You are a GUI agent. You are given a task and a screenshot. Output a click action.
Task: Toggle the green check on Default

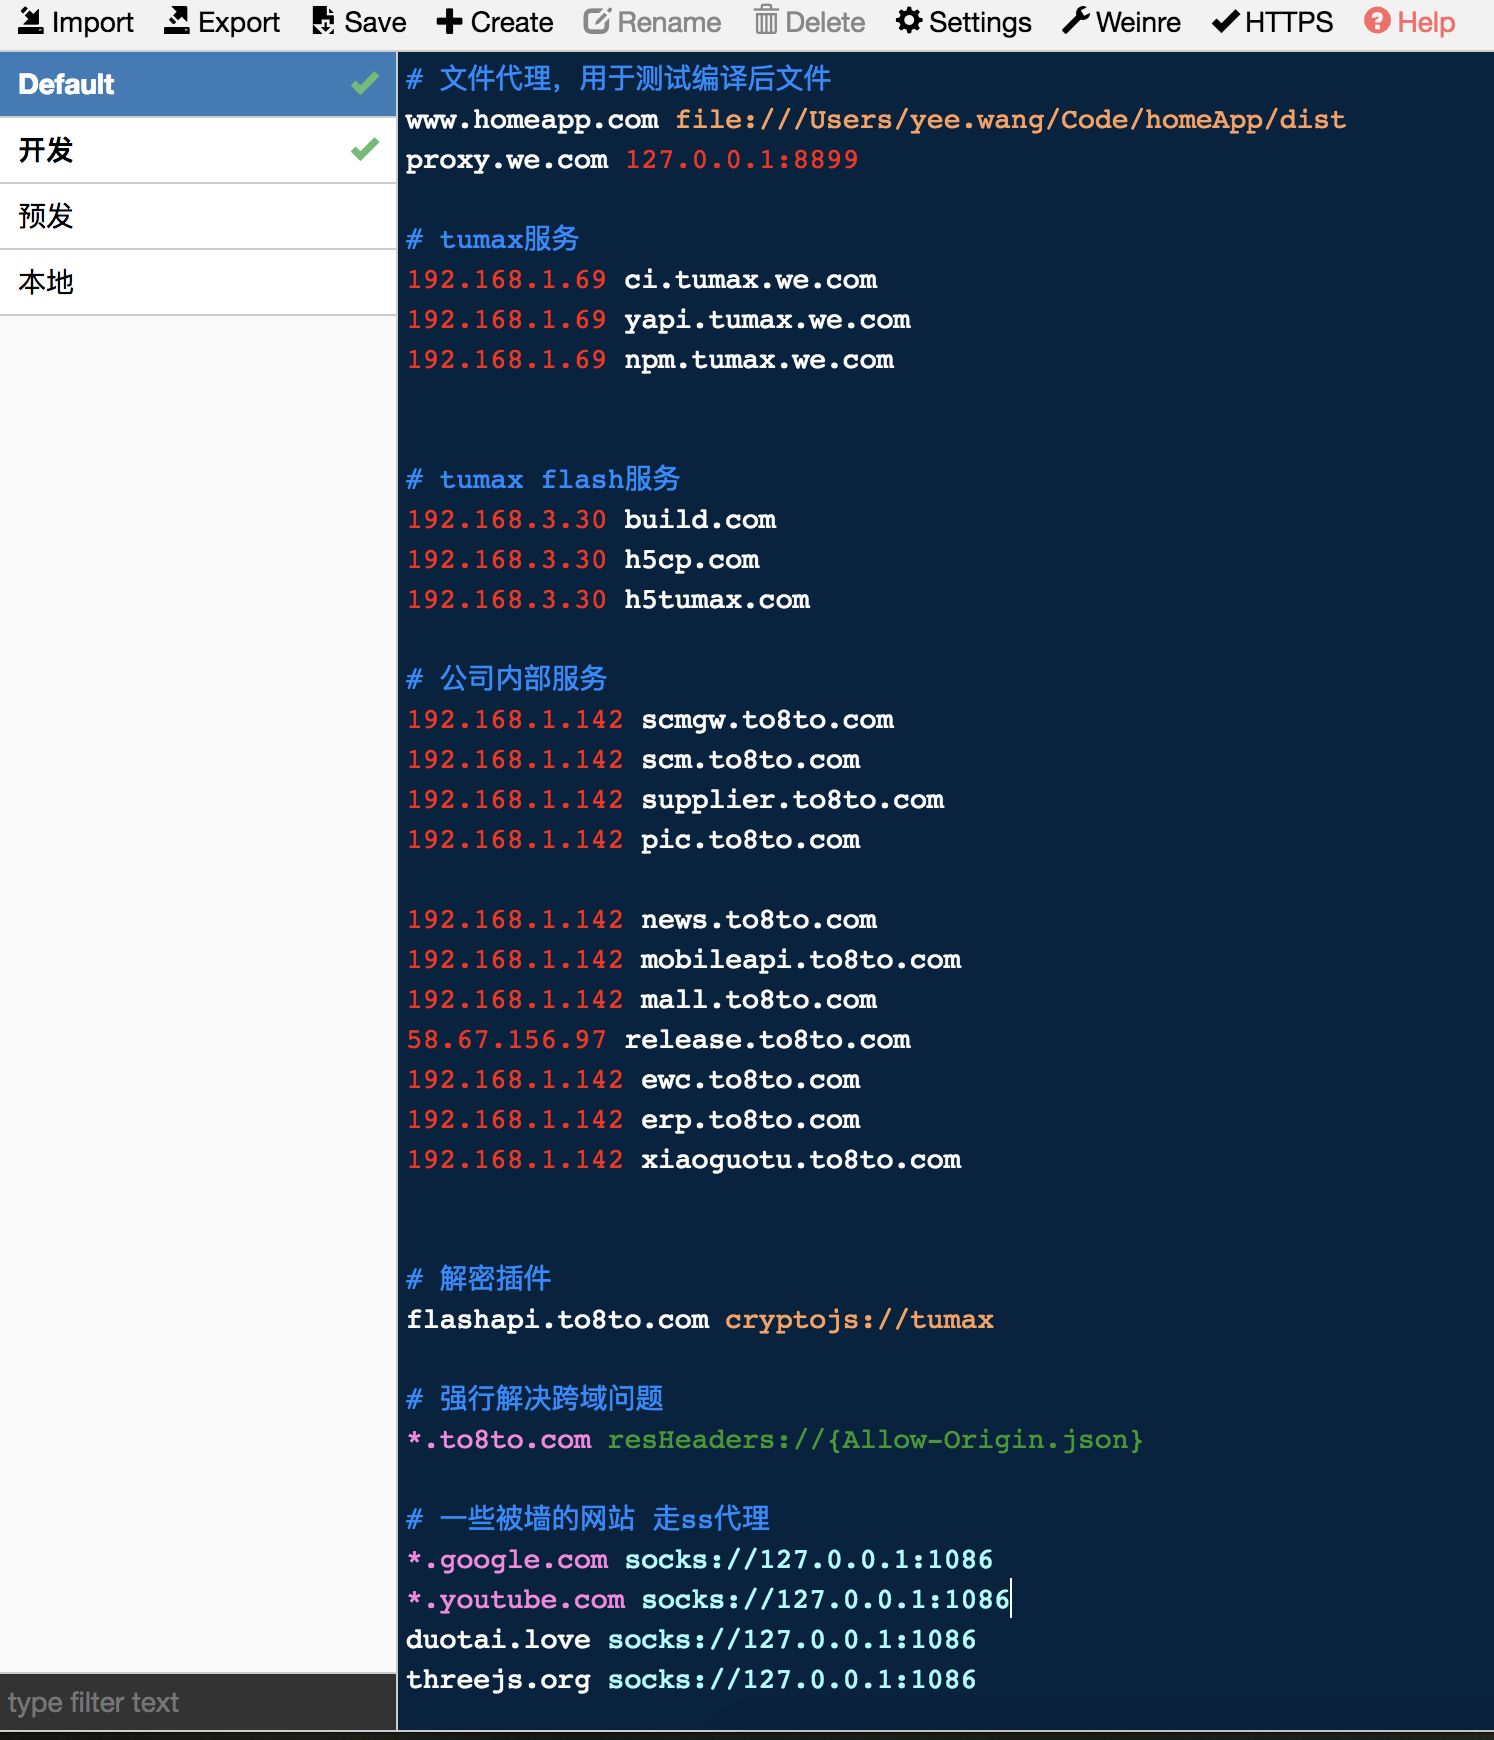365,83
